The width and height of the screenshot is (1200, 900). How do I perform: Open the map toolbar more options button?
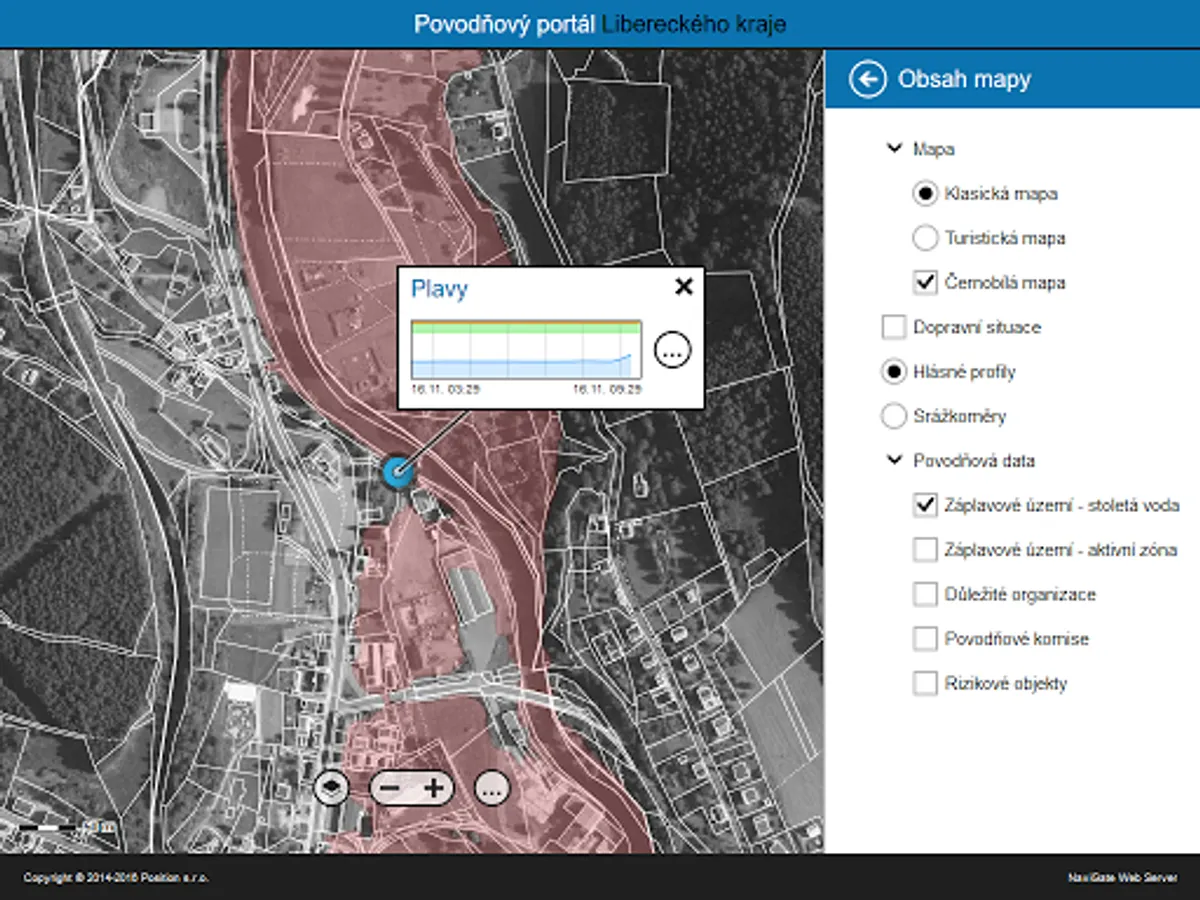click(x=491, y=788)
